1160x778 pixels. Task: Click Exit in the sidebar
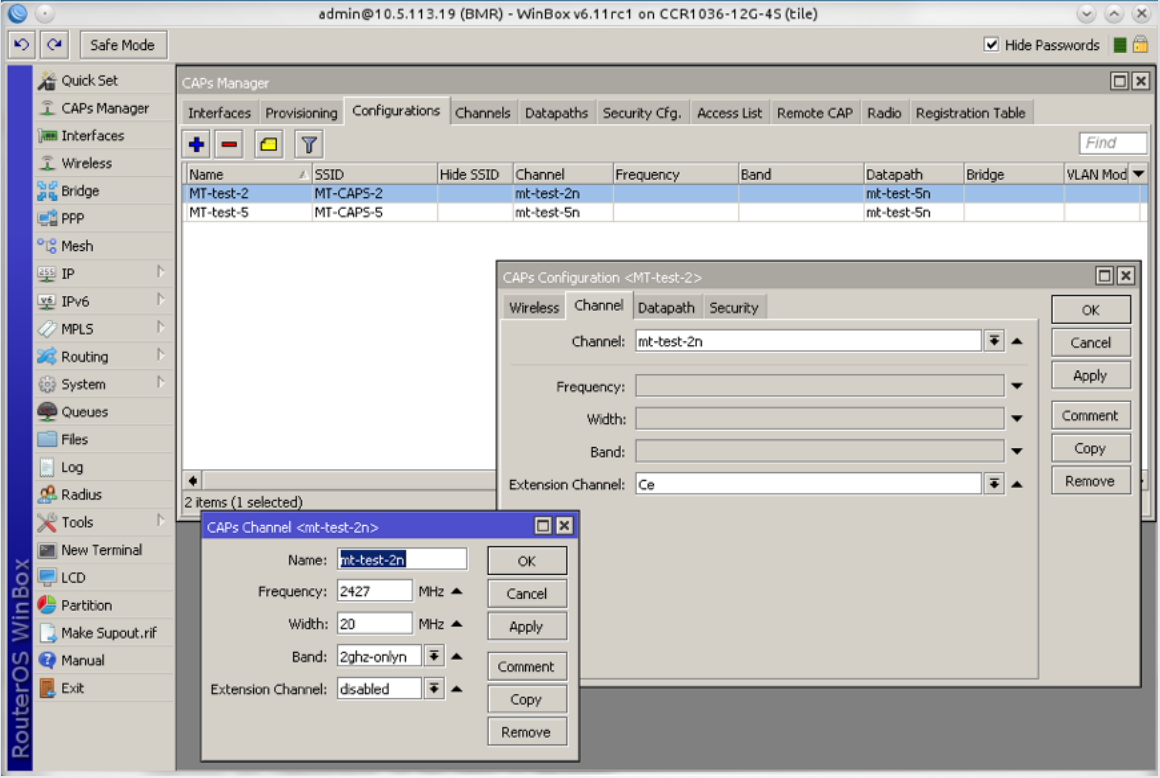point(72,688)
